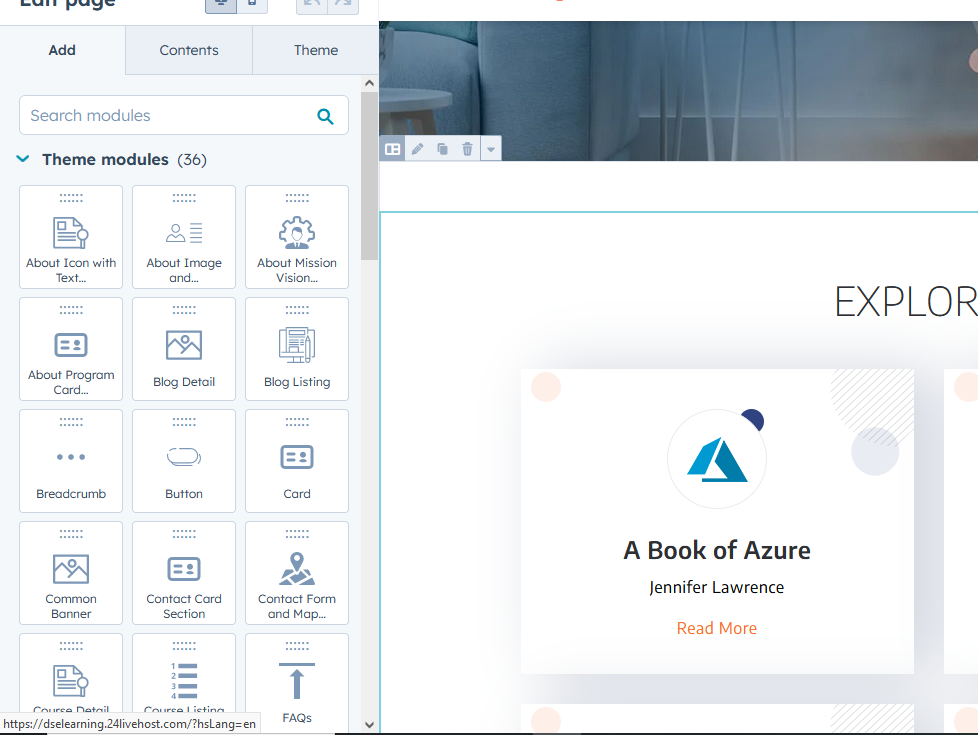Switch to the Theme tab
Screen dimensions: 980x735
[x=316, y=50]
